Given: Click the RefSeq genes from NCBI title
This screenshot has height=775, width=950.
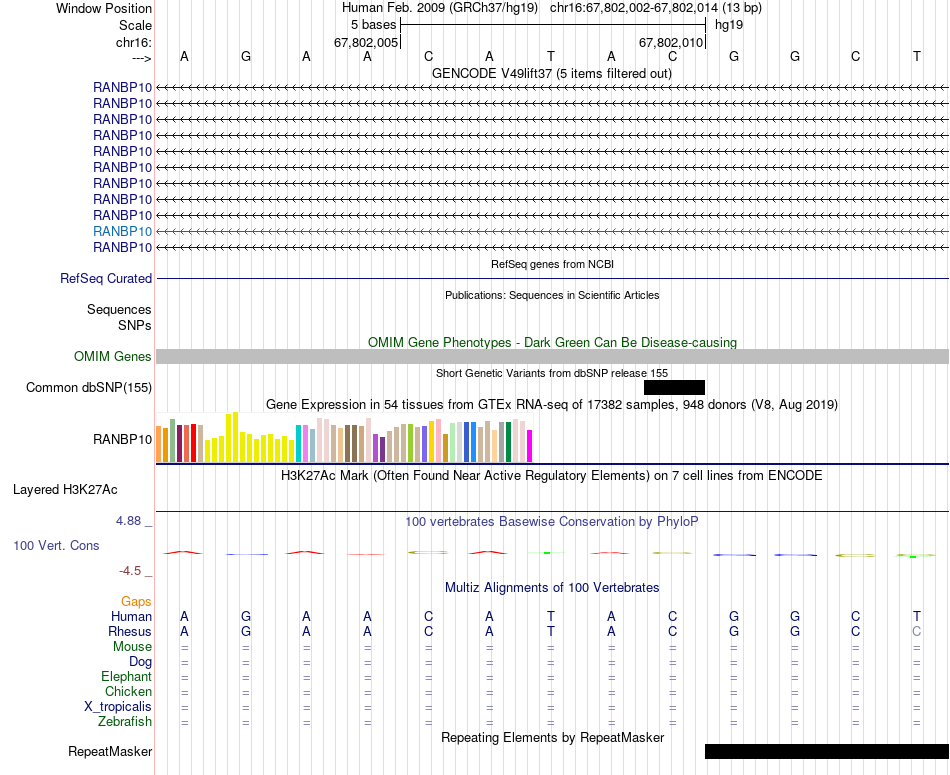Looking at the screenshot, I should point(553,264).
